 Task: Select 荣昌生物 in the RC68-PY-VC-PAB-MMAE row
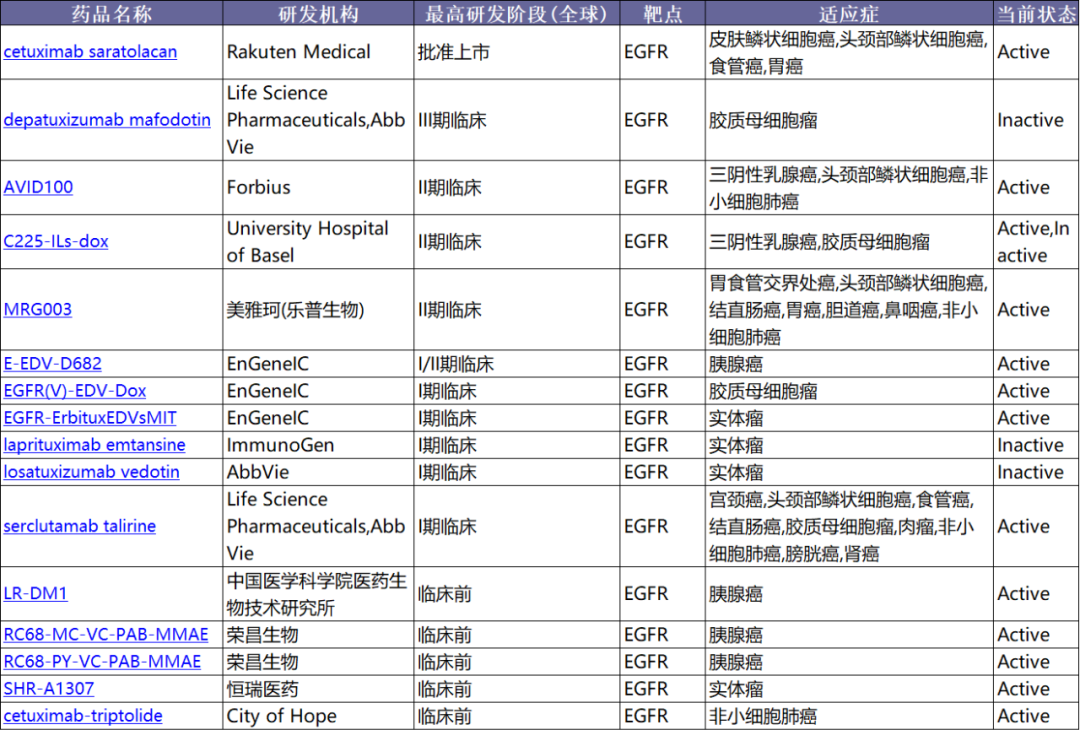[318, 661]
